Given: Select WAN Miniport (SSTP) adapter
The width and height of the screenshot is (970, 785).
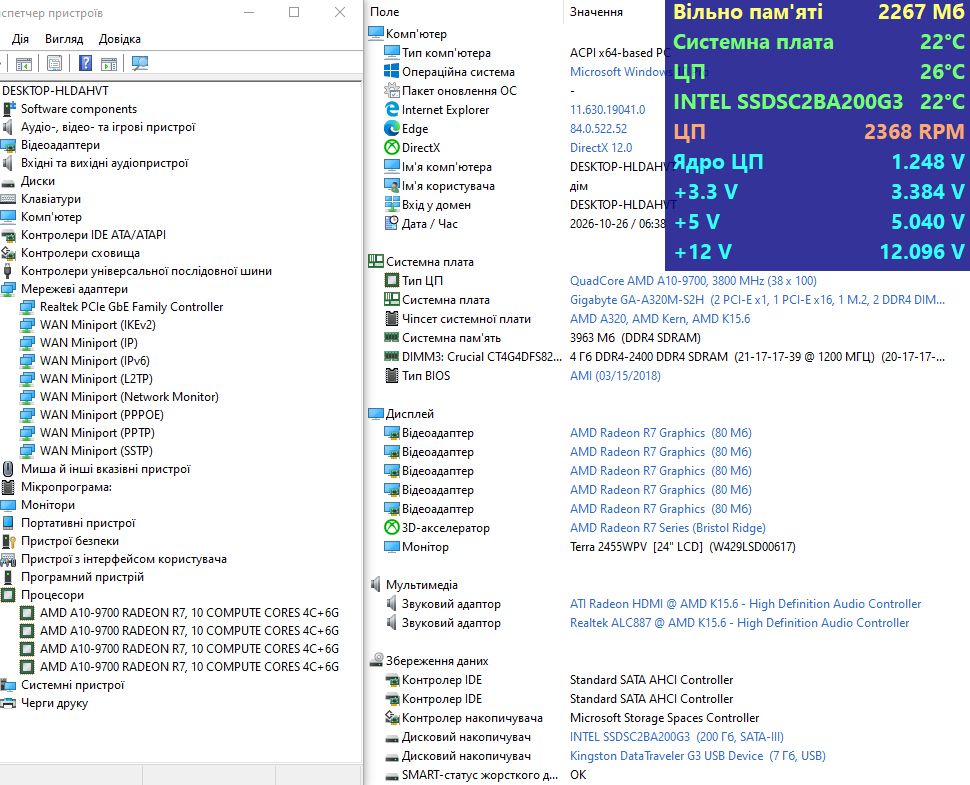Looking at the screenshot, I should pyautogui.click(x=96, y=451).
